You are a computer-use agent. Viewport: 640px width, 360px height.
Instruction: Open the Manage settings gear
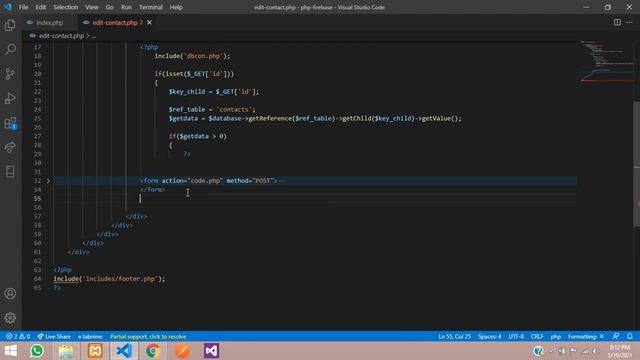[x=10, y=318]
